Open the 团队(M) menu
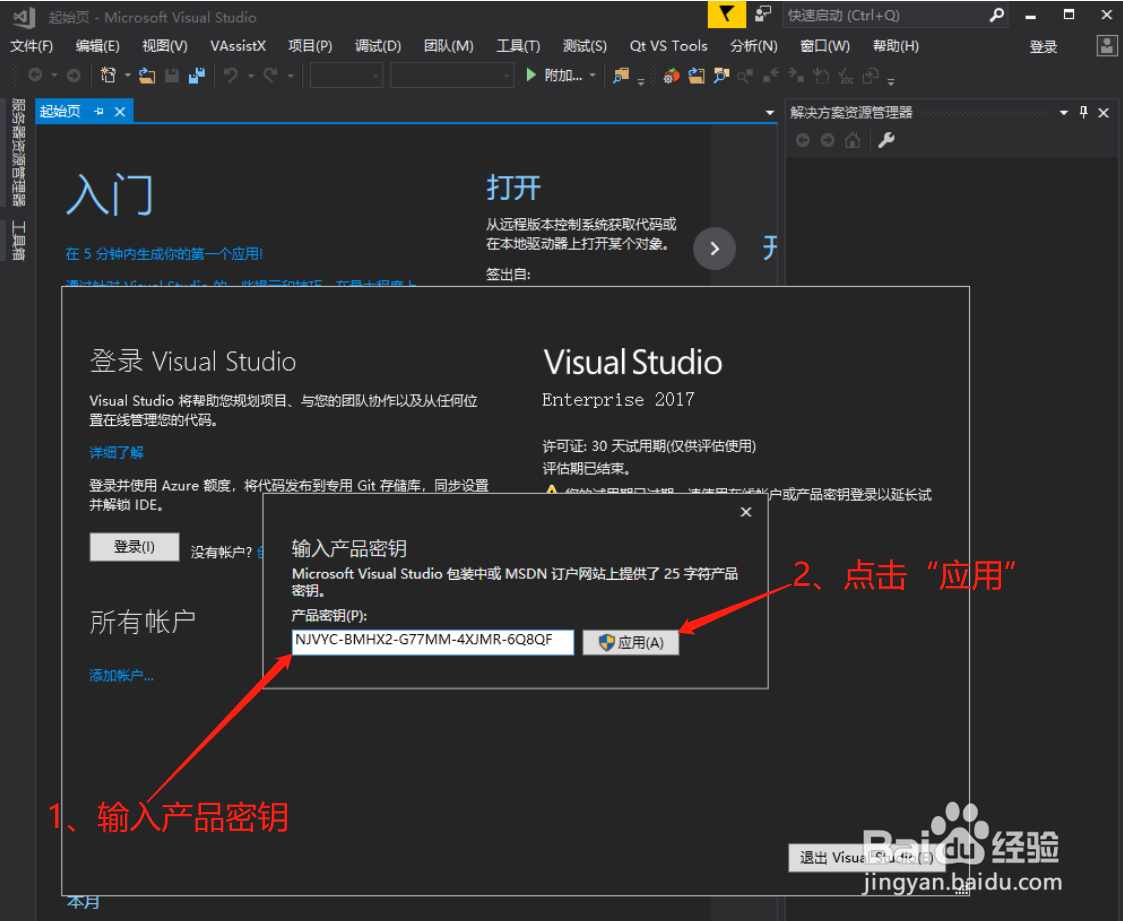 [448, 47]
